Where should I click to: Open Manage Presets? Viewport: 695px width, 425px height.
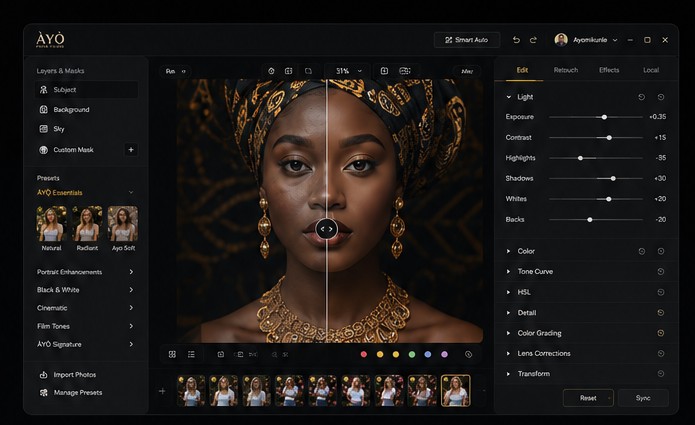pos(71,393)
